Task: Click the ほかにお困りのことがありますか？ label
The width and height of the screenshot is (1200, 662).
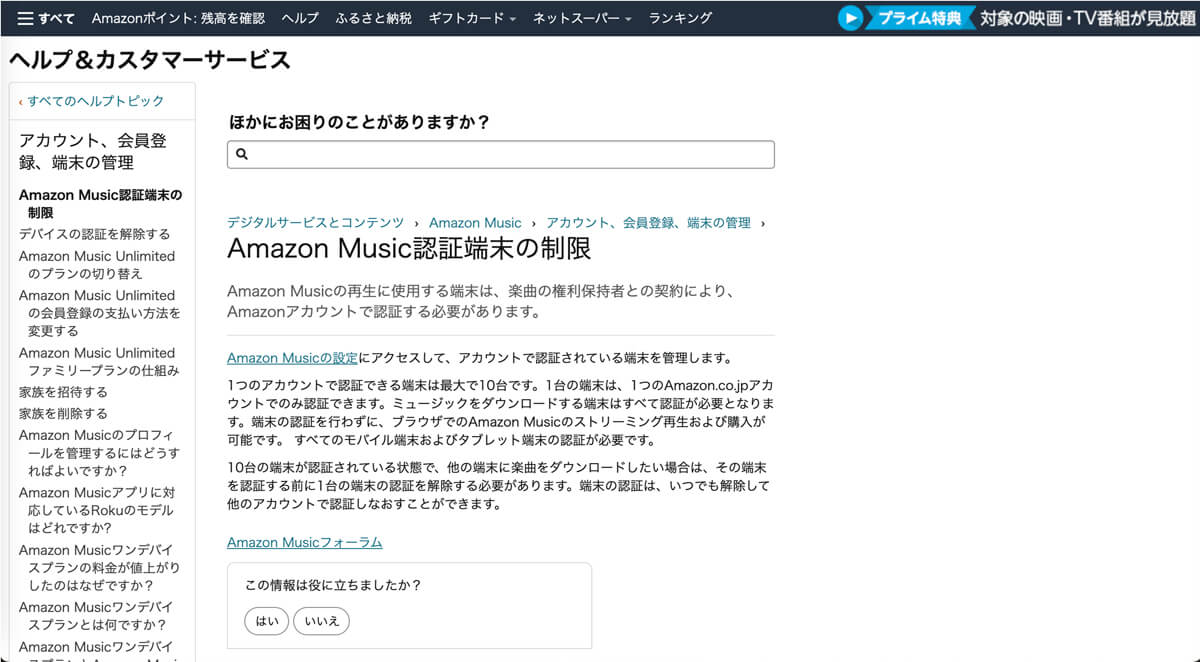Action: pyautogui.click(x=359, y=122)
